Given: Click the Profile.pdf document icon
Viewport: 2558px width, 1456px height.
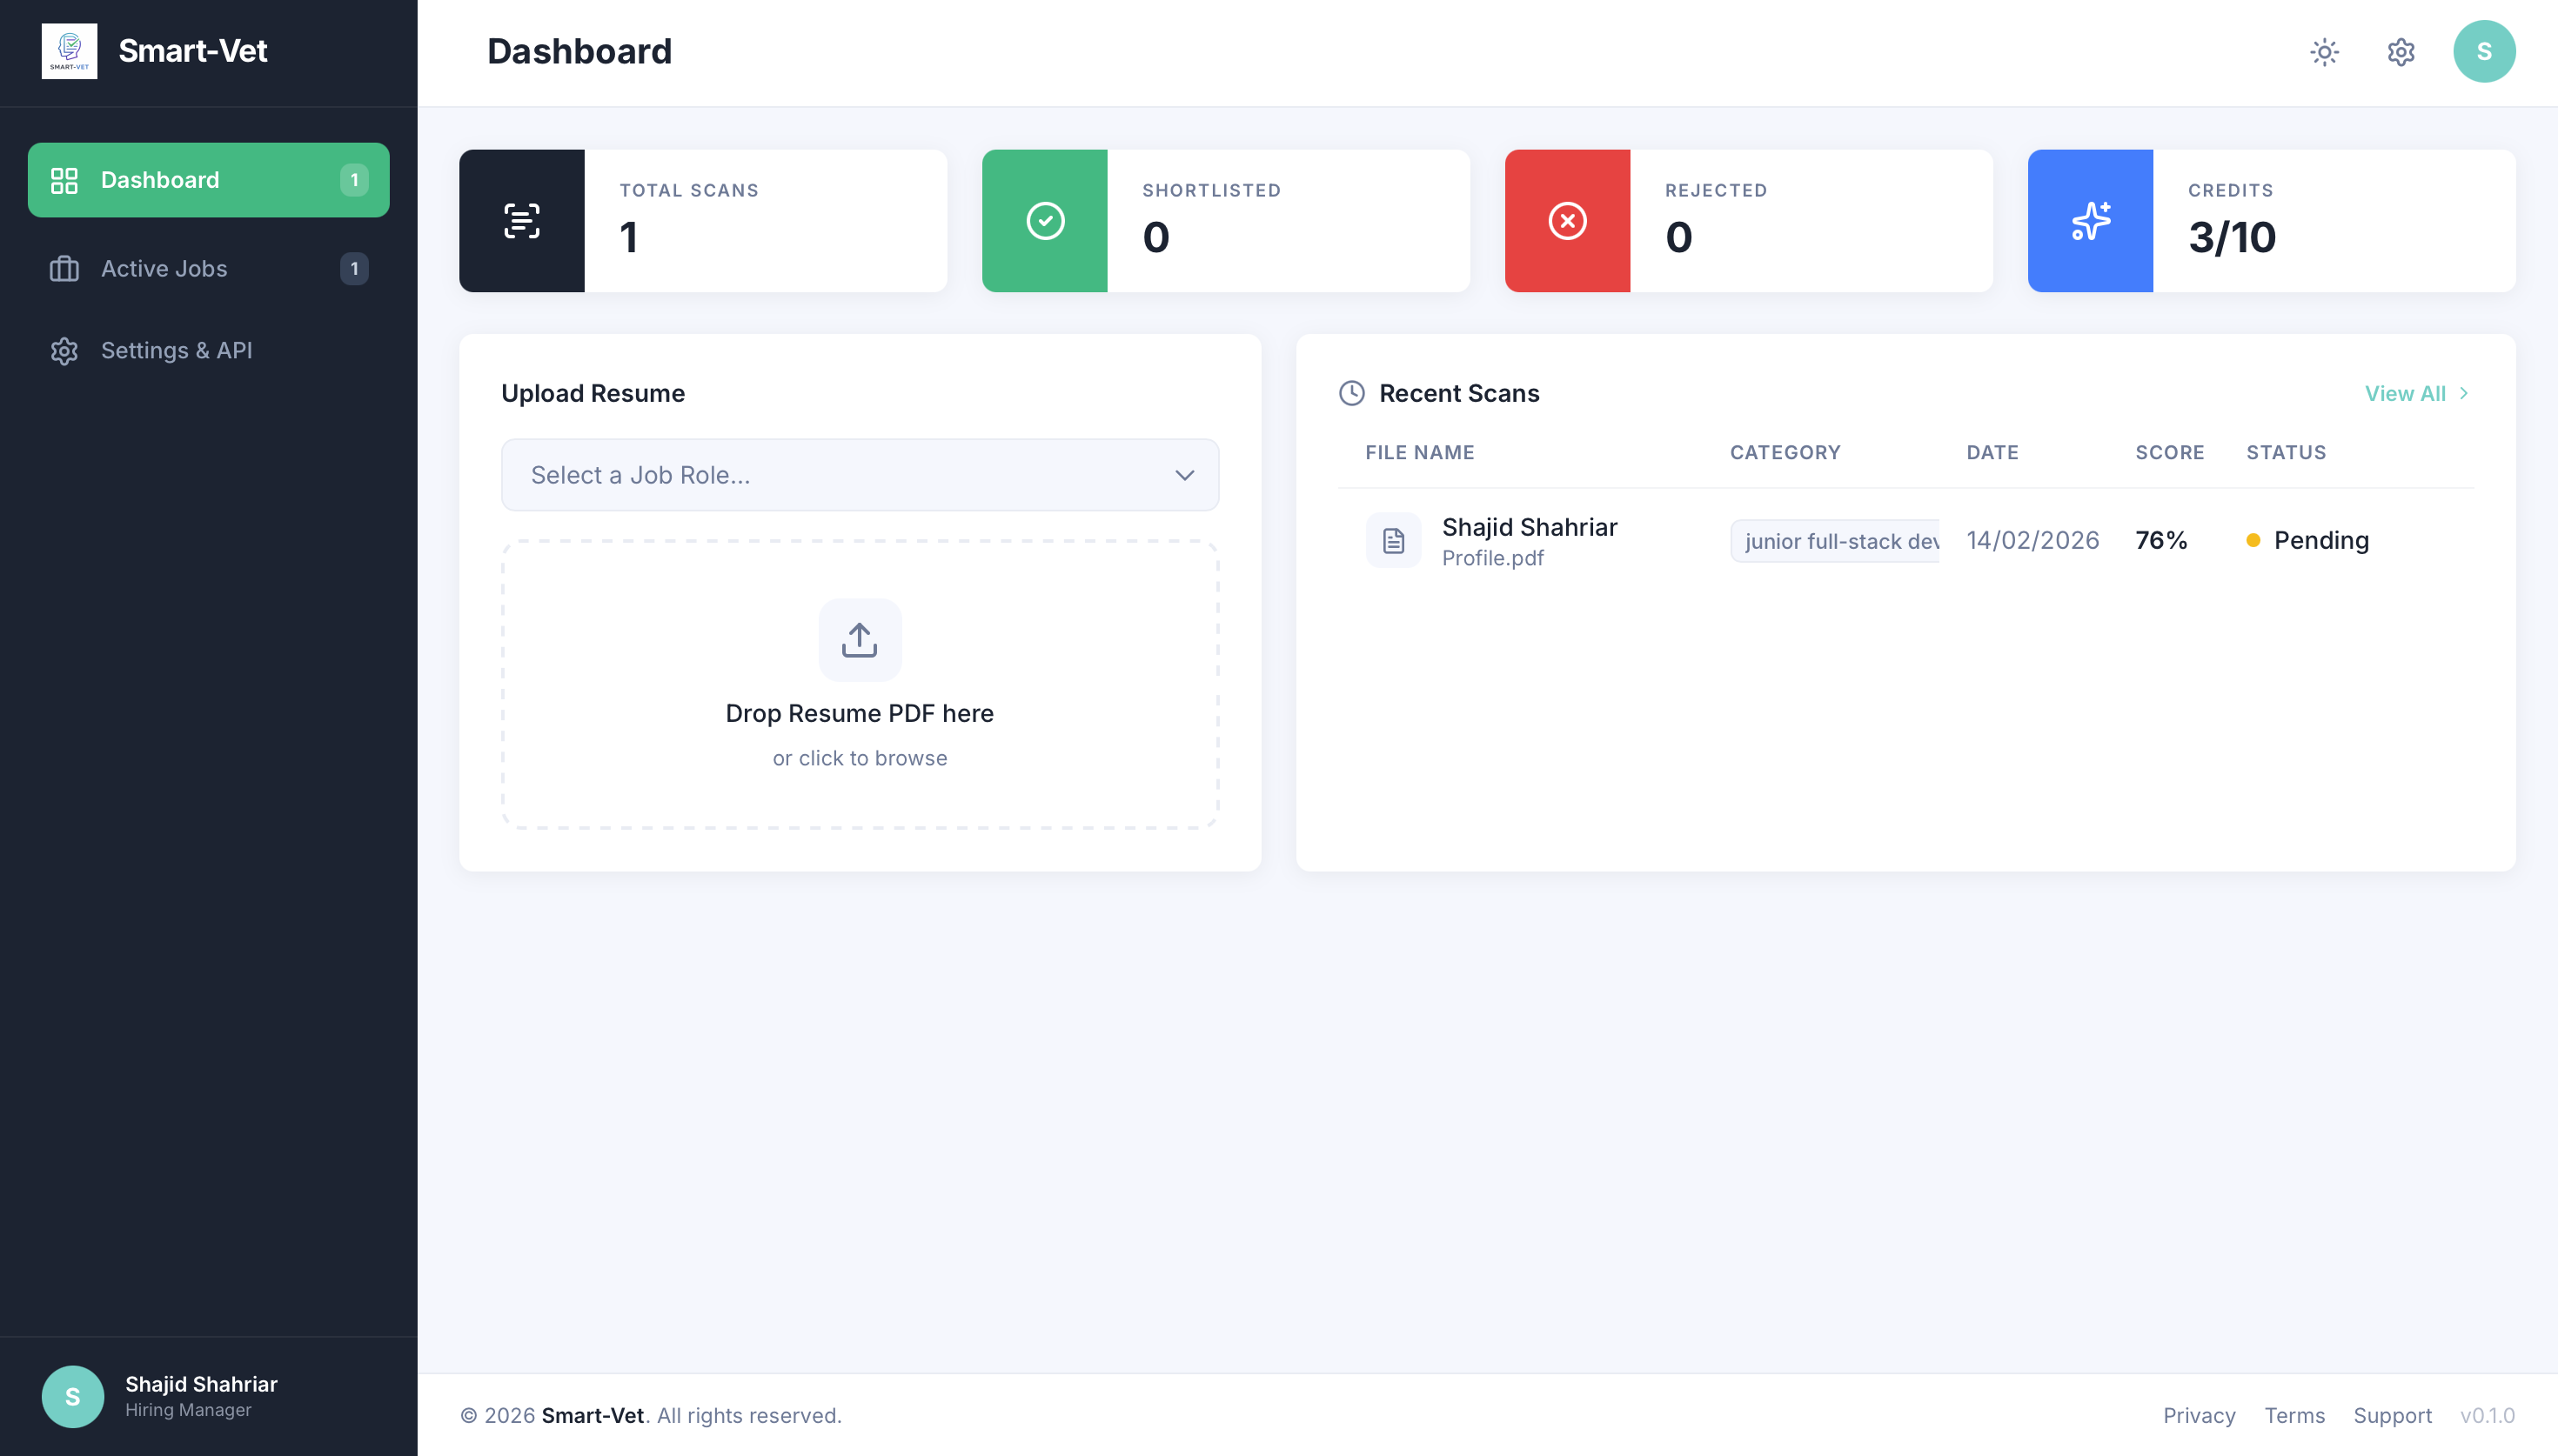Looking at the screenshot, I should point(1393,541).
